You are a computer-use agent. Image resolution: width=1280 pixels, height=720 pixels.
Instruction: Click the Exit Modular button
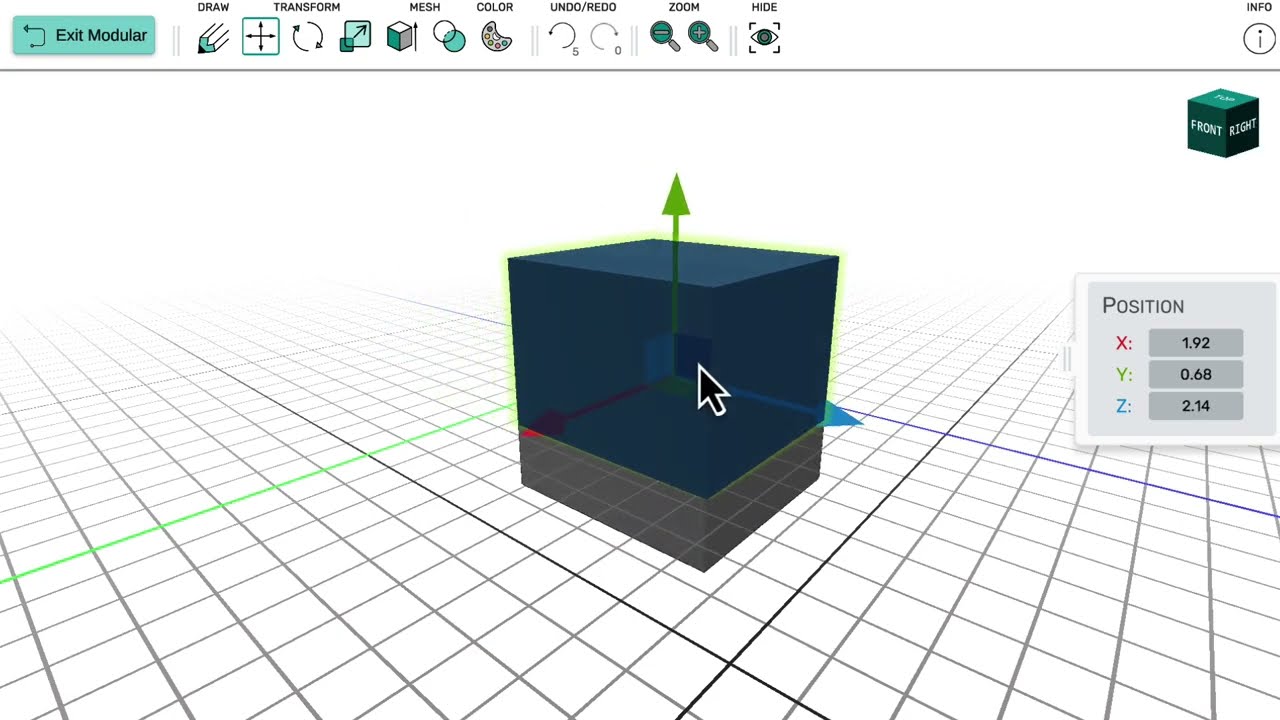(x=84, y=35)
